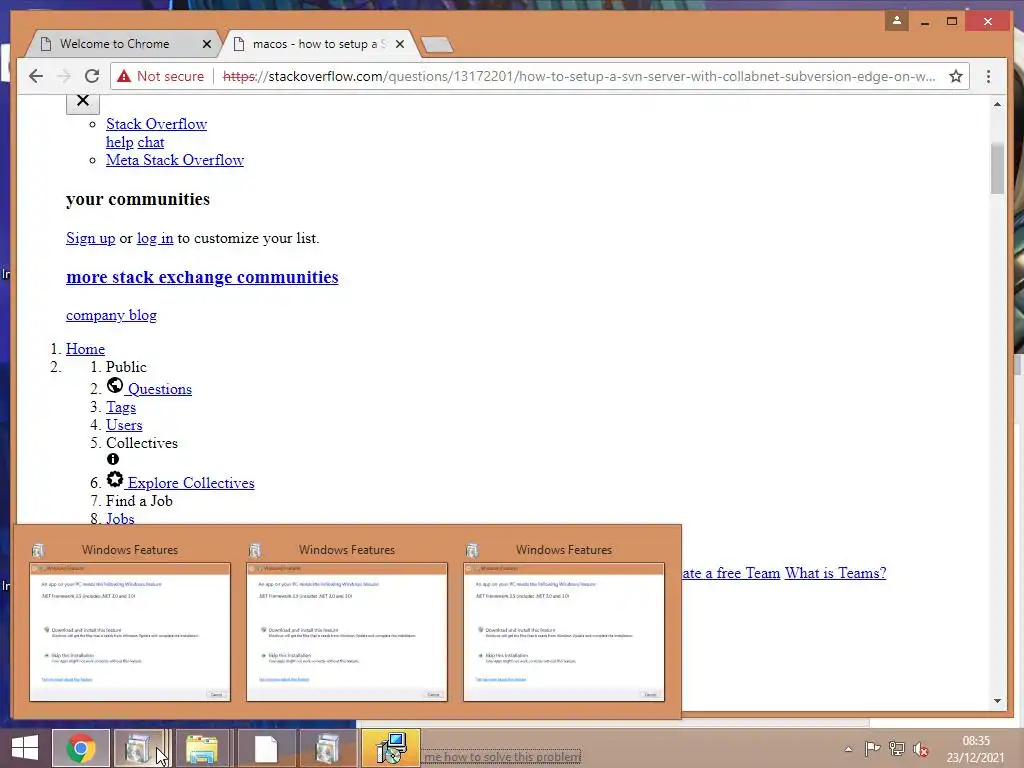
Task: Go to the Home link
Action: coord(86,349)
